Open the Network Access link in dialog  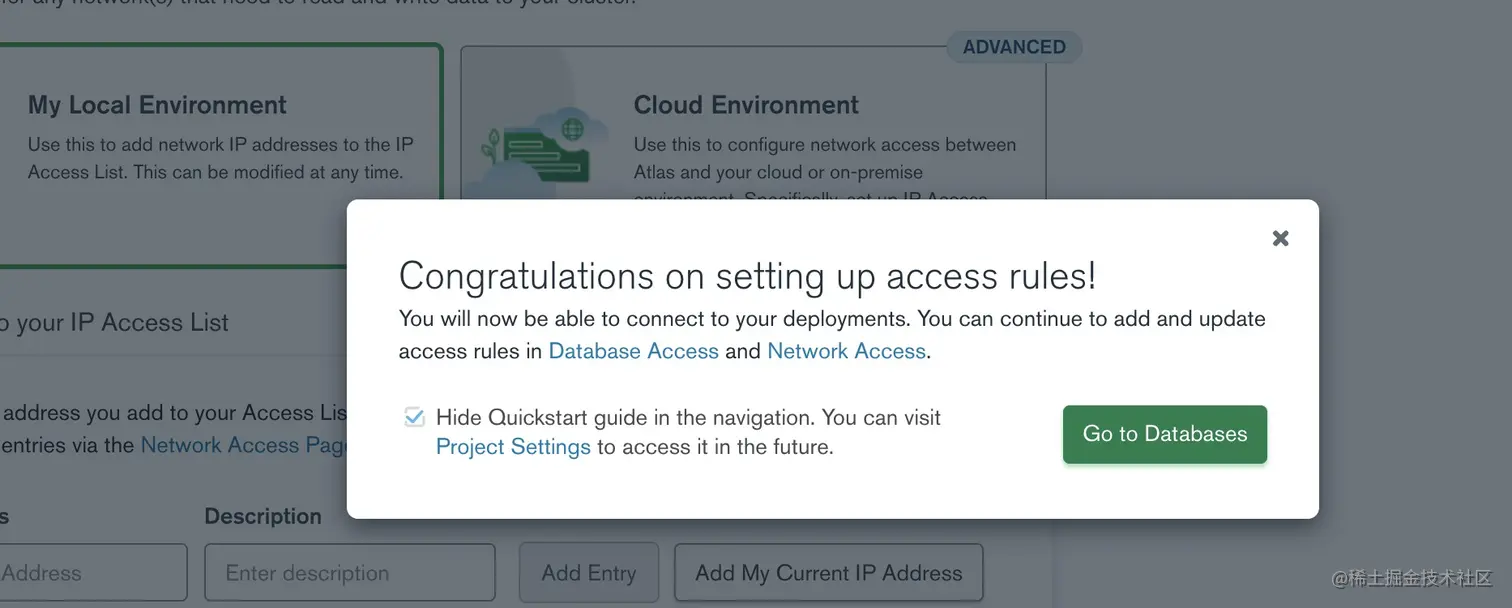point(846,351)
